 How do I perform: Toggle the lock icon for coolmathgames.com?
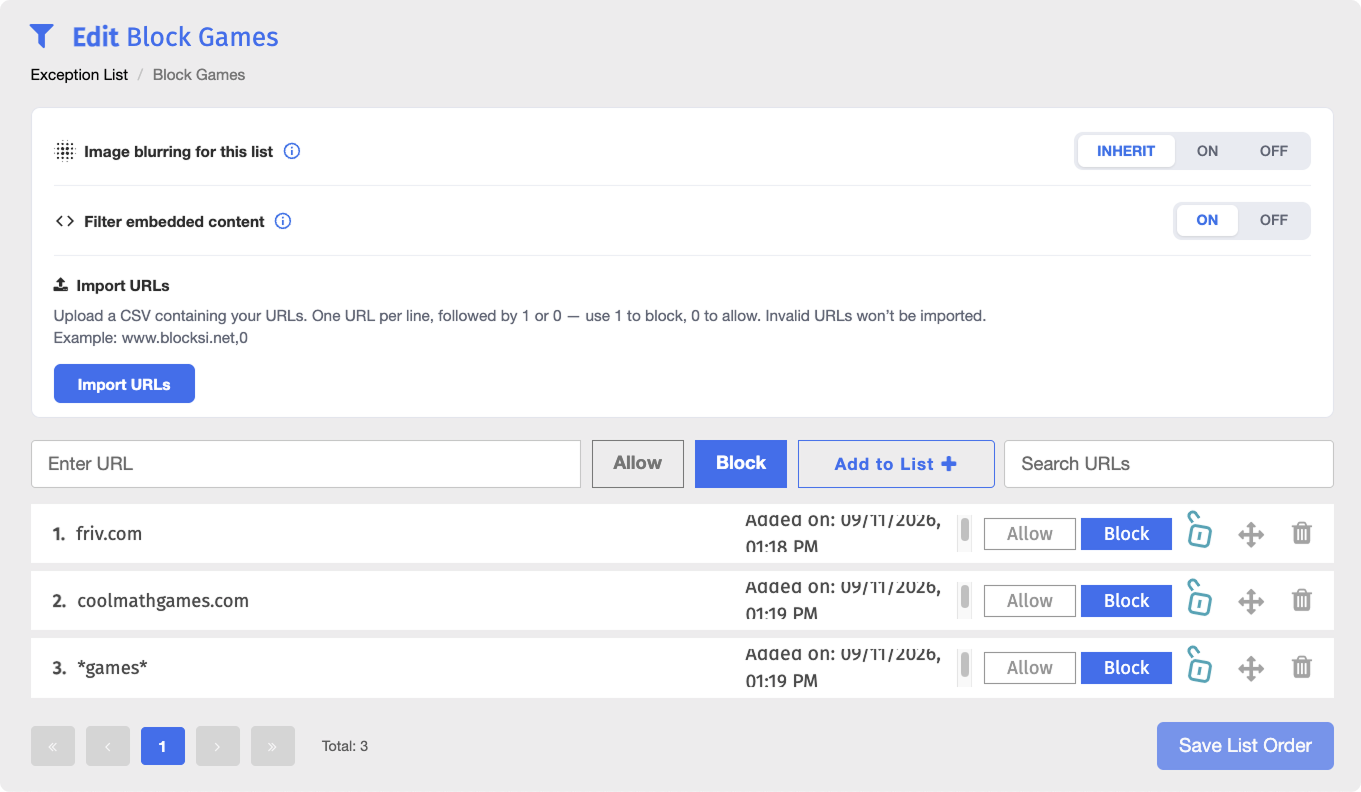coord(1199,597)
